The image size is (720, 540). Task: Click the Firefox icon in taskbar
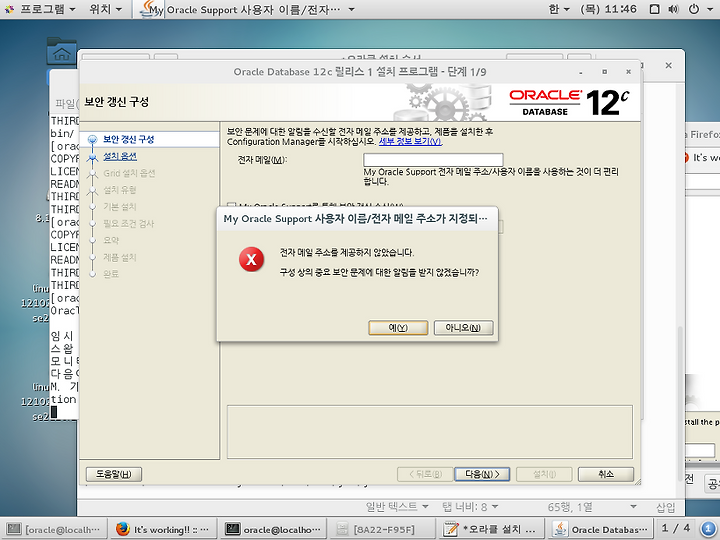point(123,529)
